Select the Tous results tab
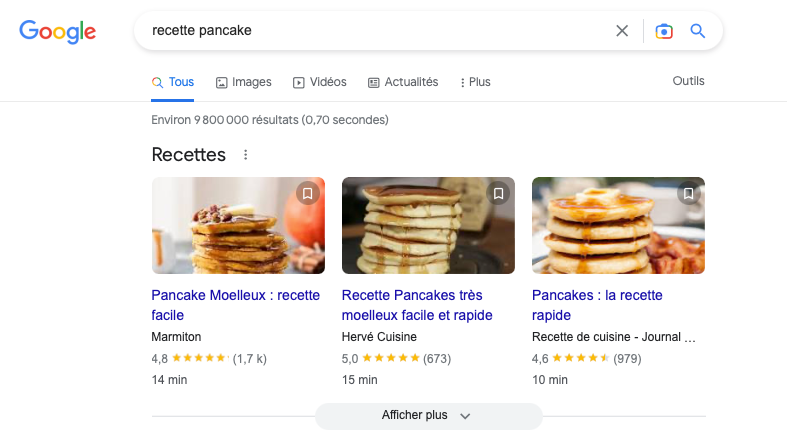Viewport: 787px width, 440px height. [173, 82]
